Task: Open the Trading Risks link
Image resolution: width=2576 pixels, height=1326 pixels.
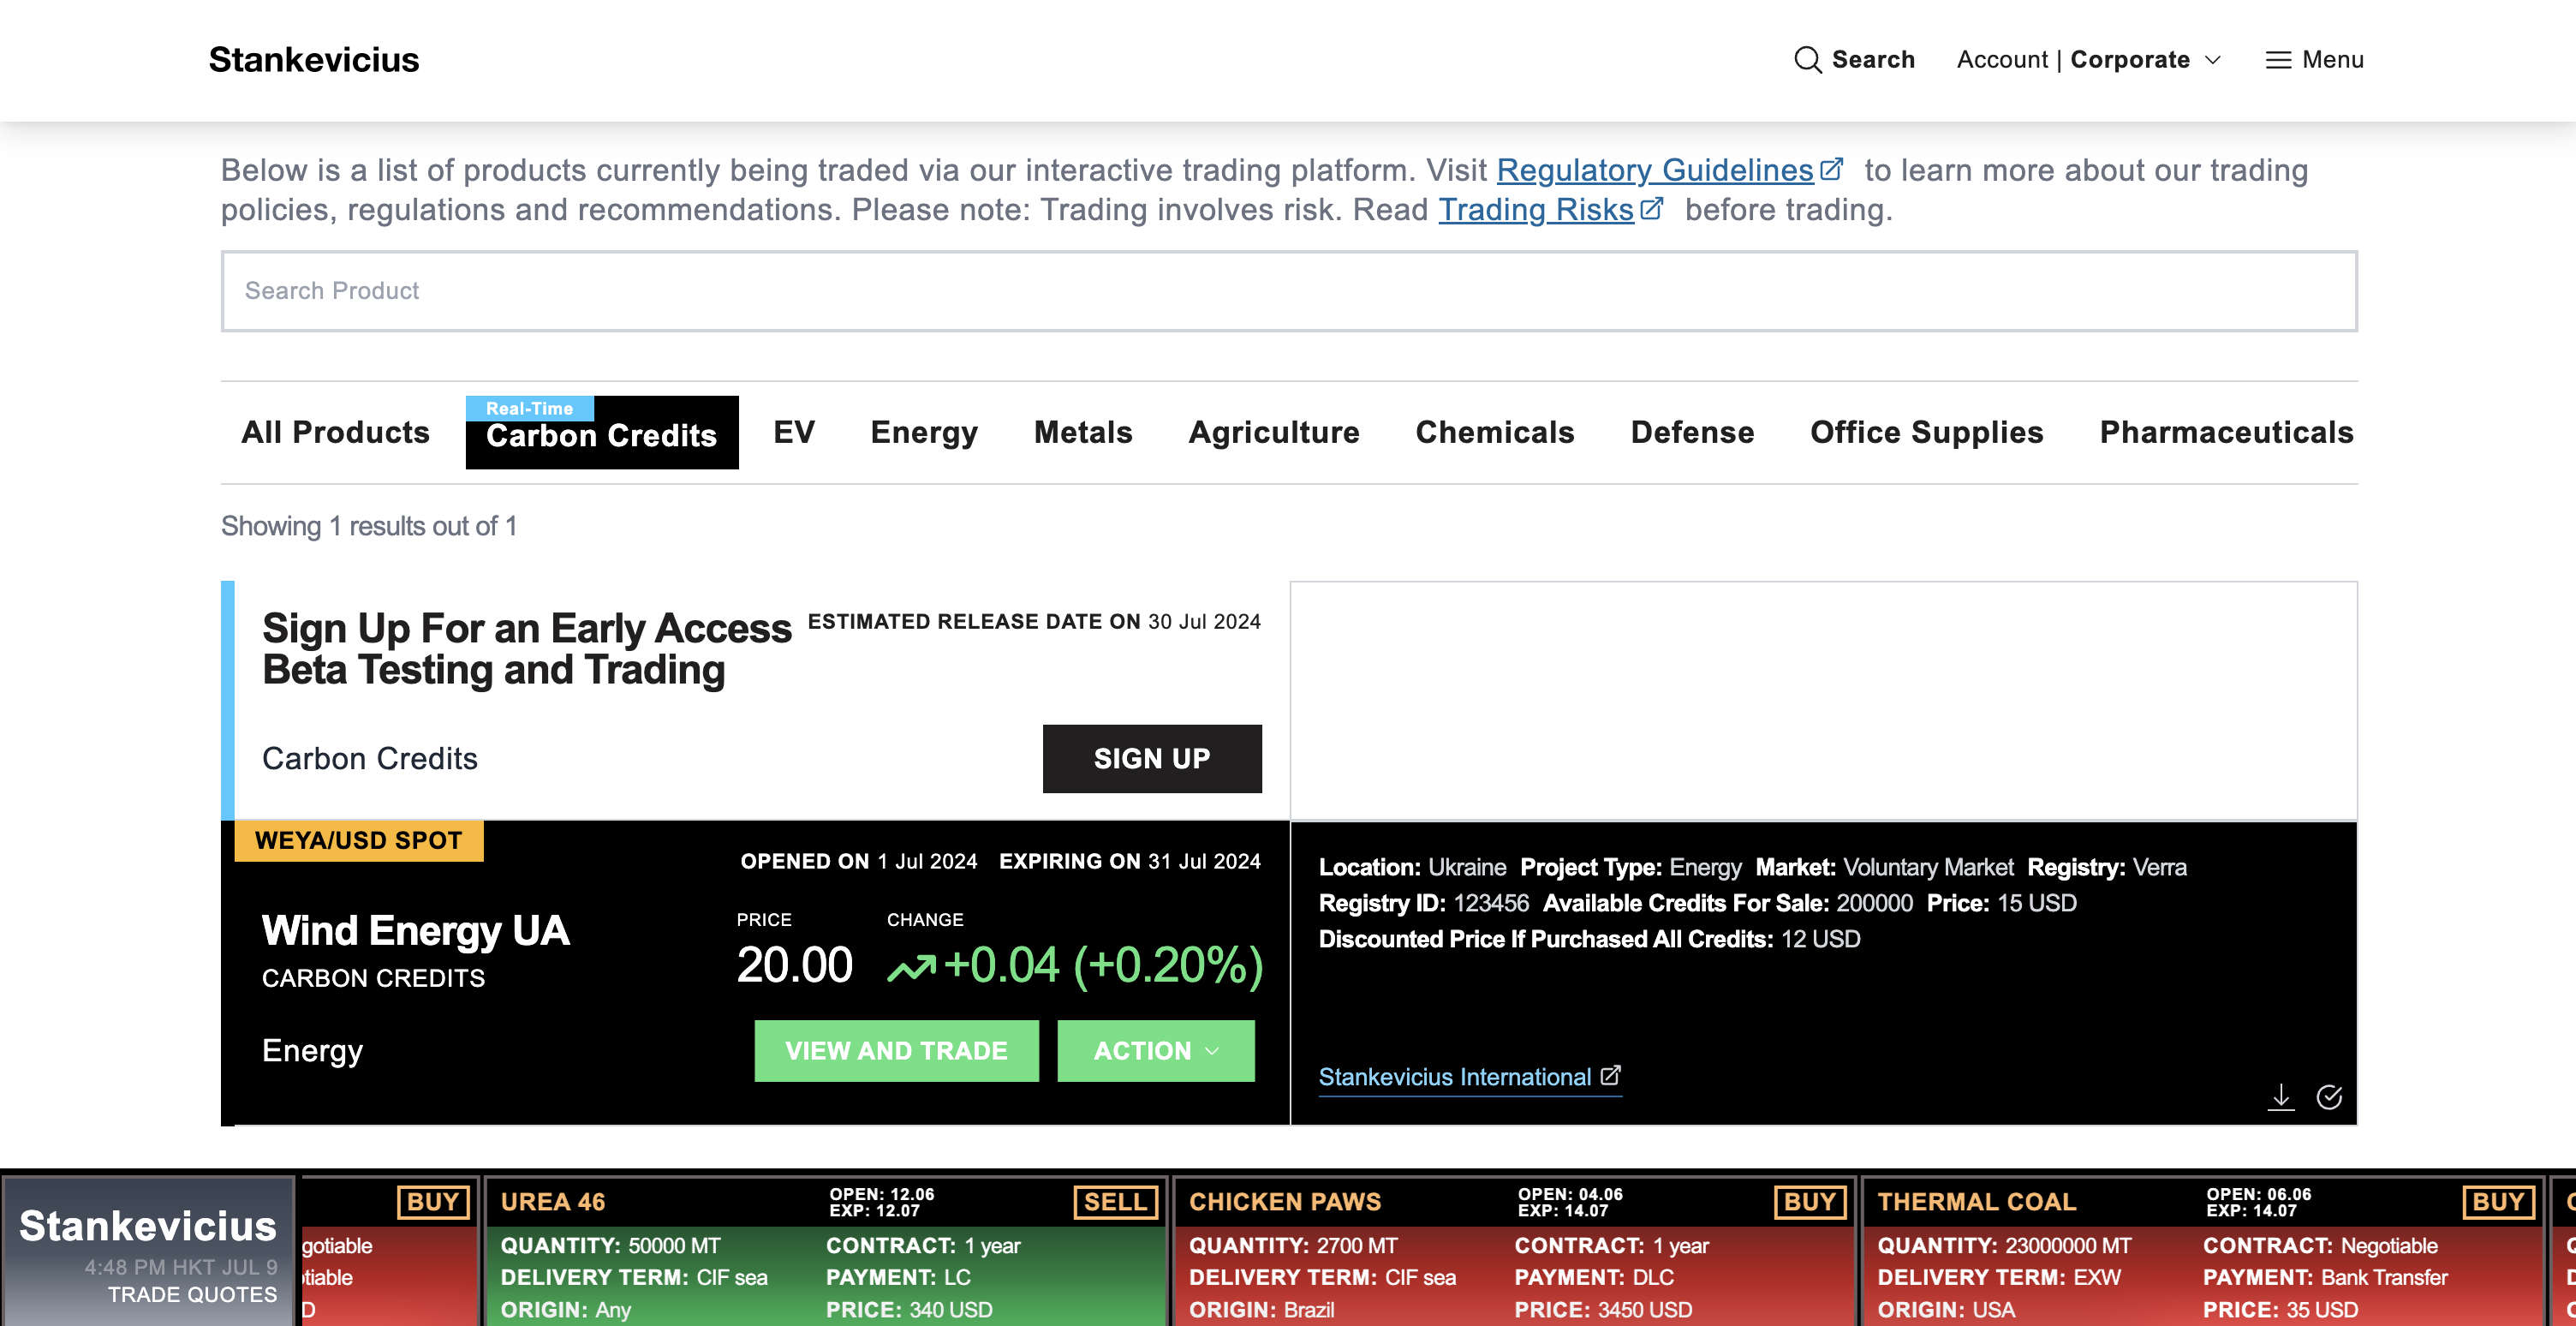Action: coord(1536,209)
